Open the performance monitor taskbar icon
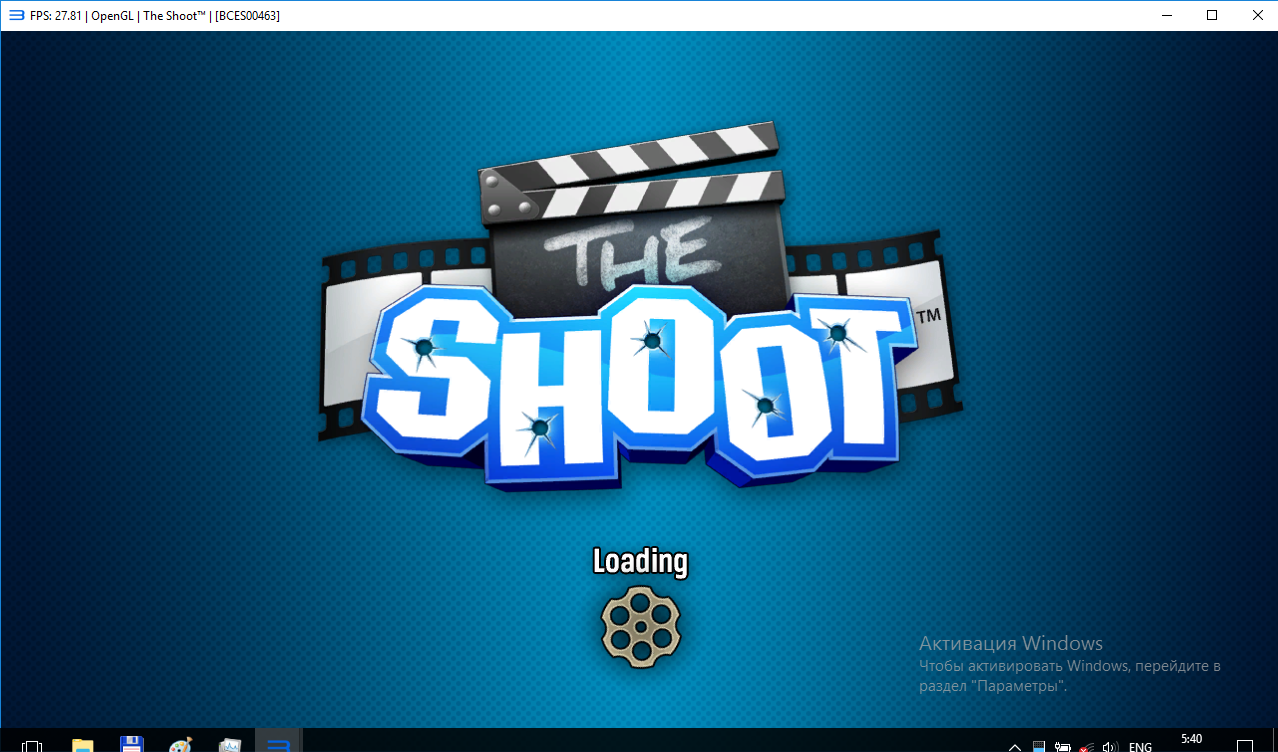The image size is (1278, 752). pos(231,745)
